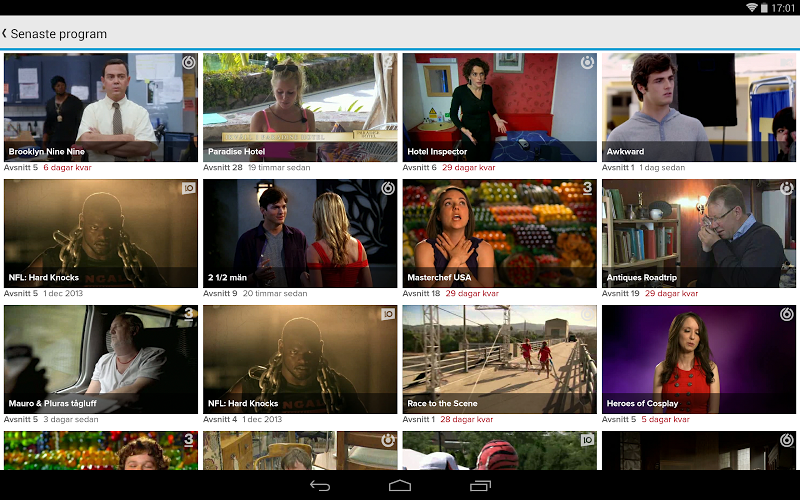Image resolution: width=800 pixels, height=500 pixels.
Task: Tap the Android recent apps button
Action: click(480, 486)
